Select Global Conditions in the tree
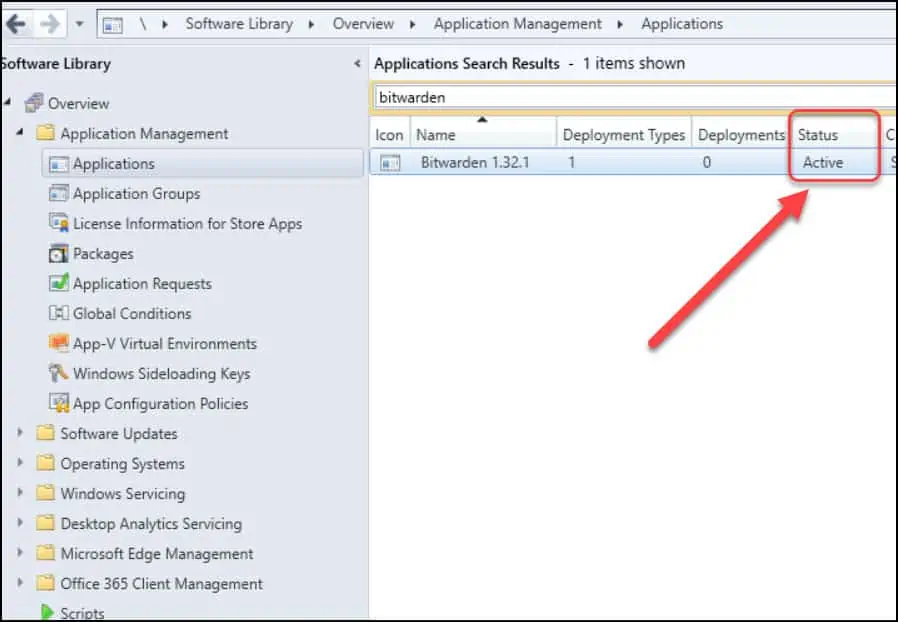This screenshot has width=898, height=622. tap(132, 313)
